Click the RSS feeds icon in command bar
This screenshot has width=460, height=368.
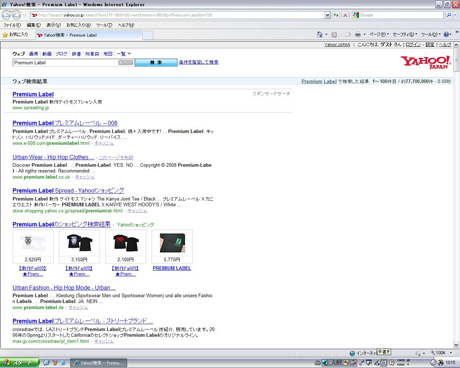click(x=334, y=34)
